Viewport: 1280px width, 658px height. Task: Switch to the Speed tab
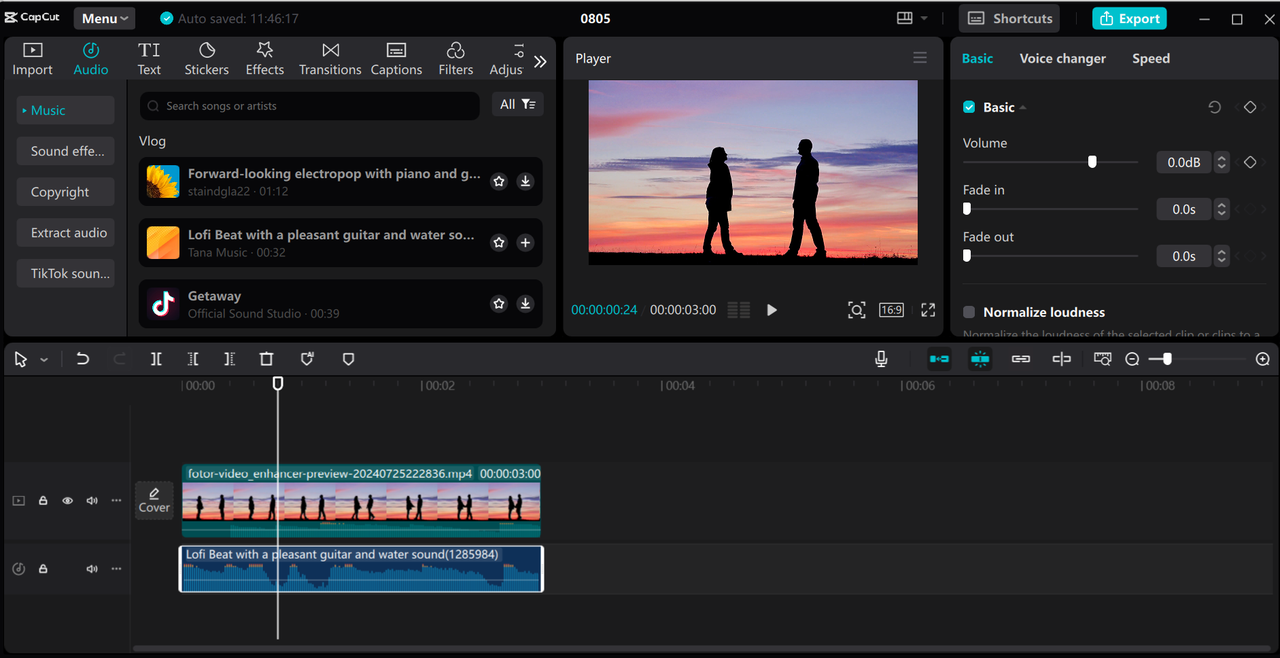click(x=1151, y=58)
